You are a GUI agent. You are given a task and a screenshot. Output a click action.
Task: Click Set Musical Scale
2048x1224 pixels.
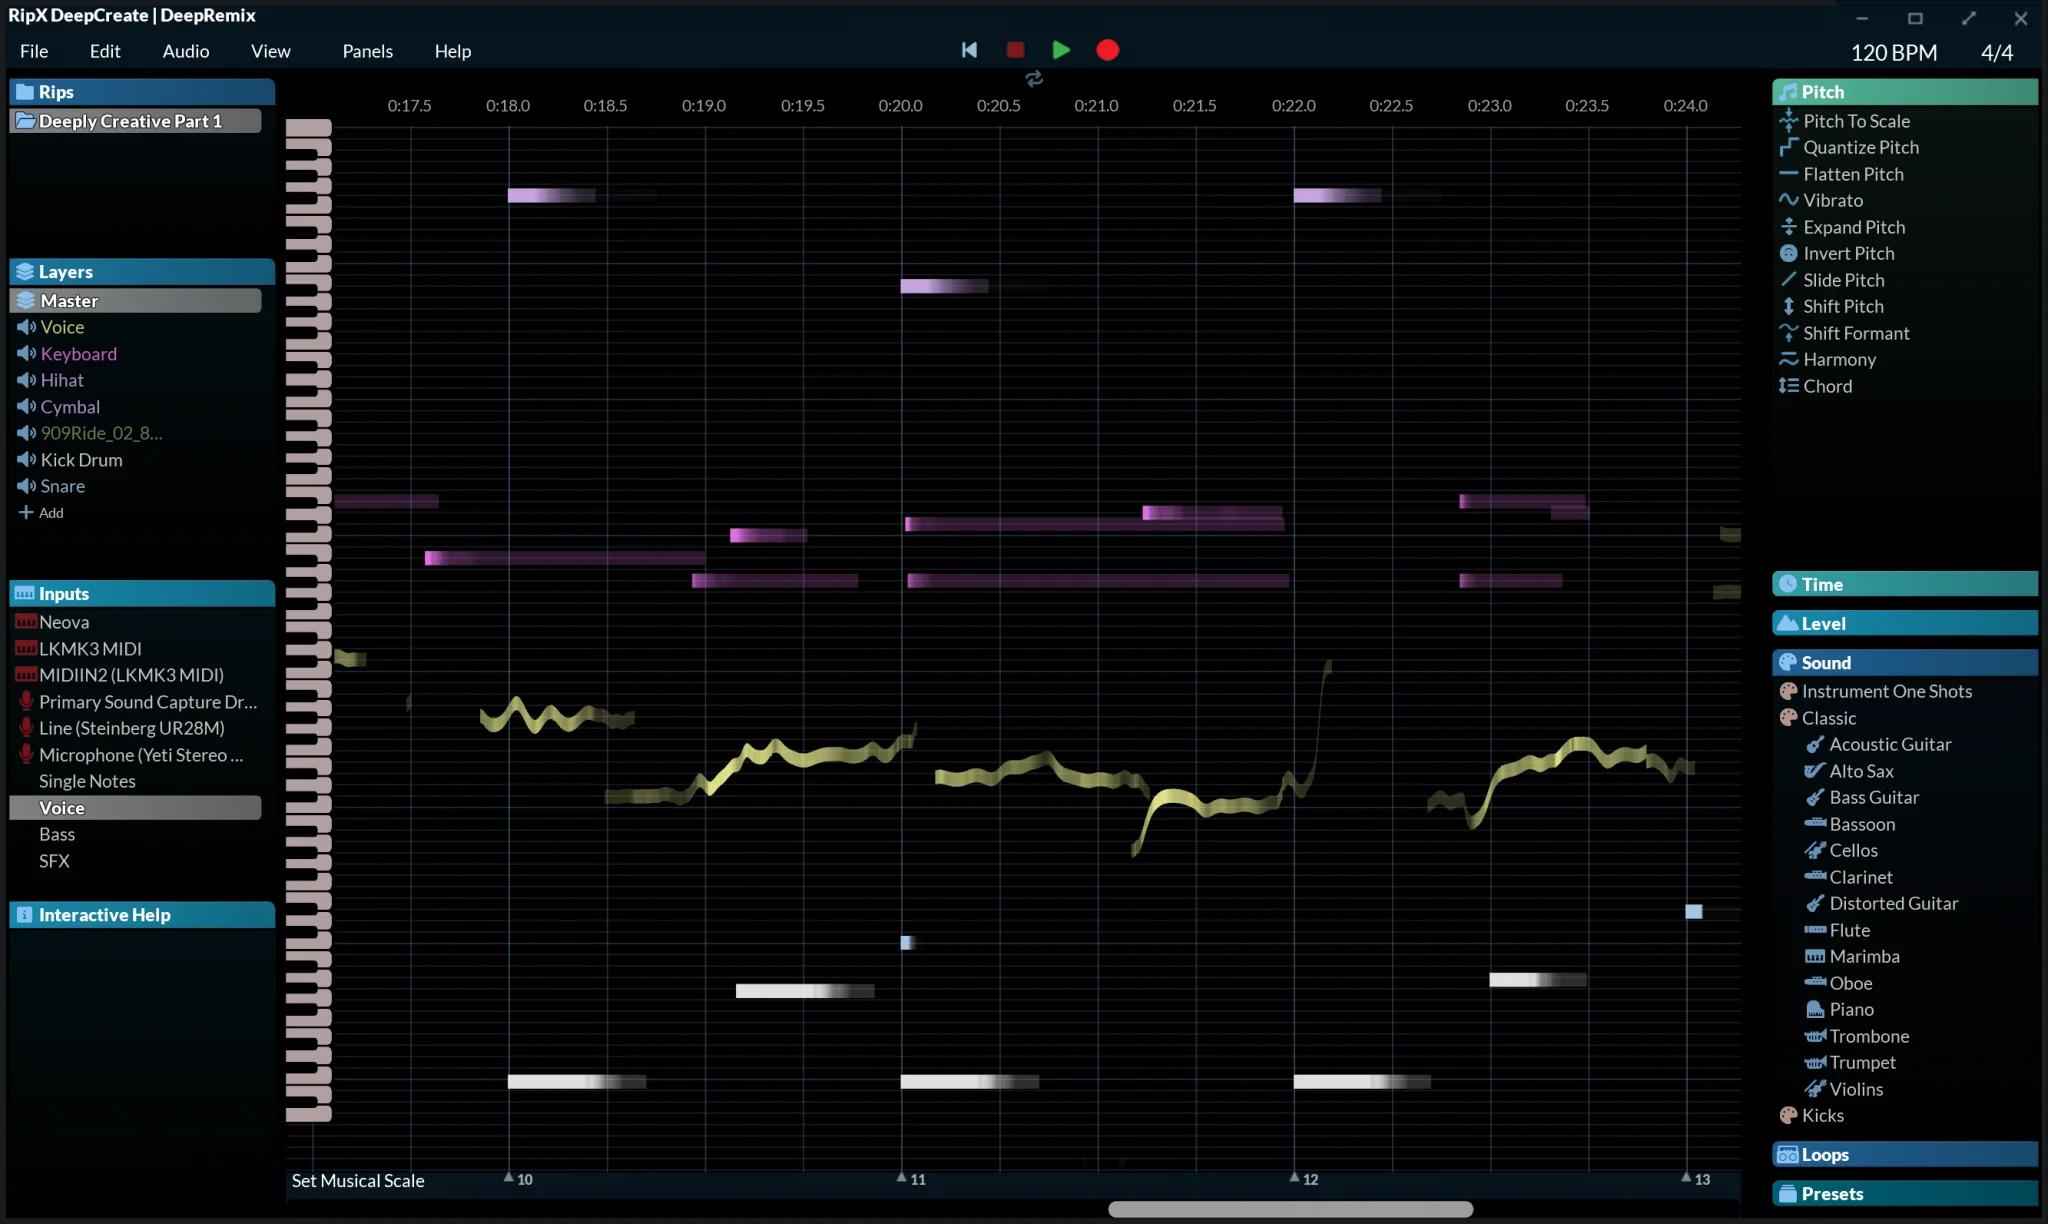[358, 1181]
